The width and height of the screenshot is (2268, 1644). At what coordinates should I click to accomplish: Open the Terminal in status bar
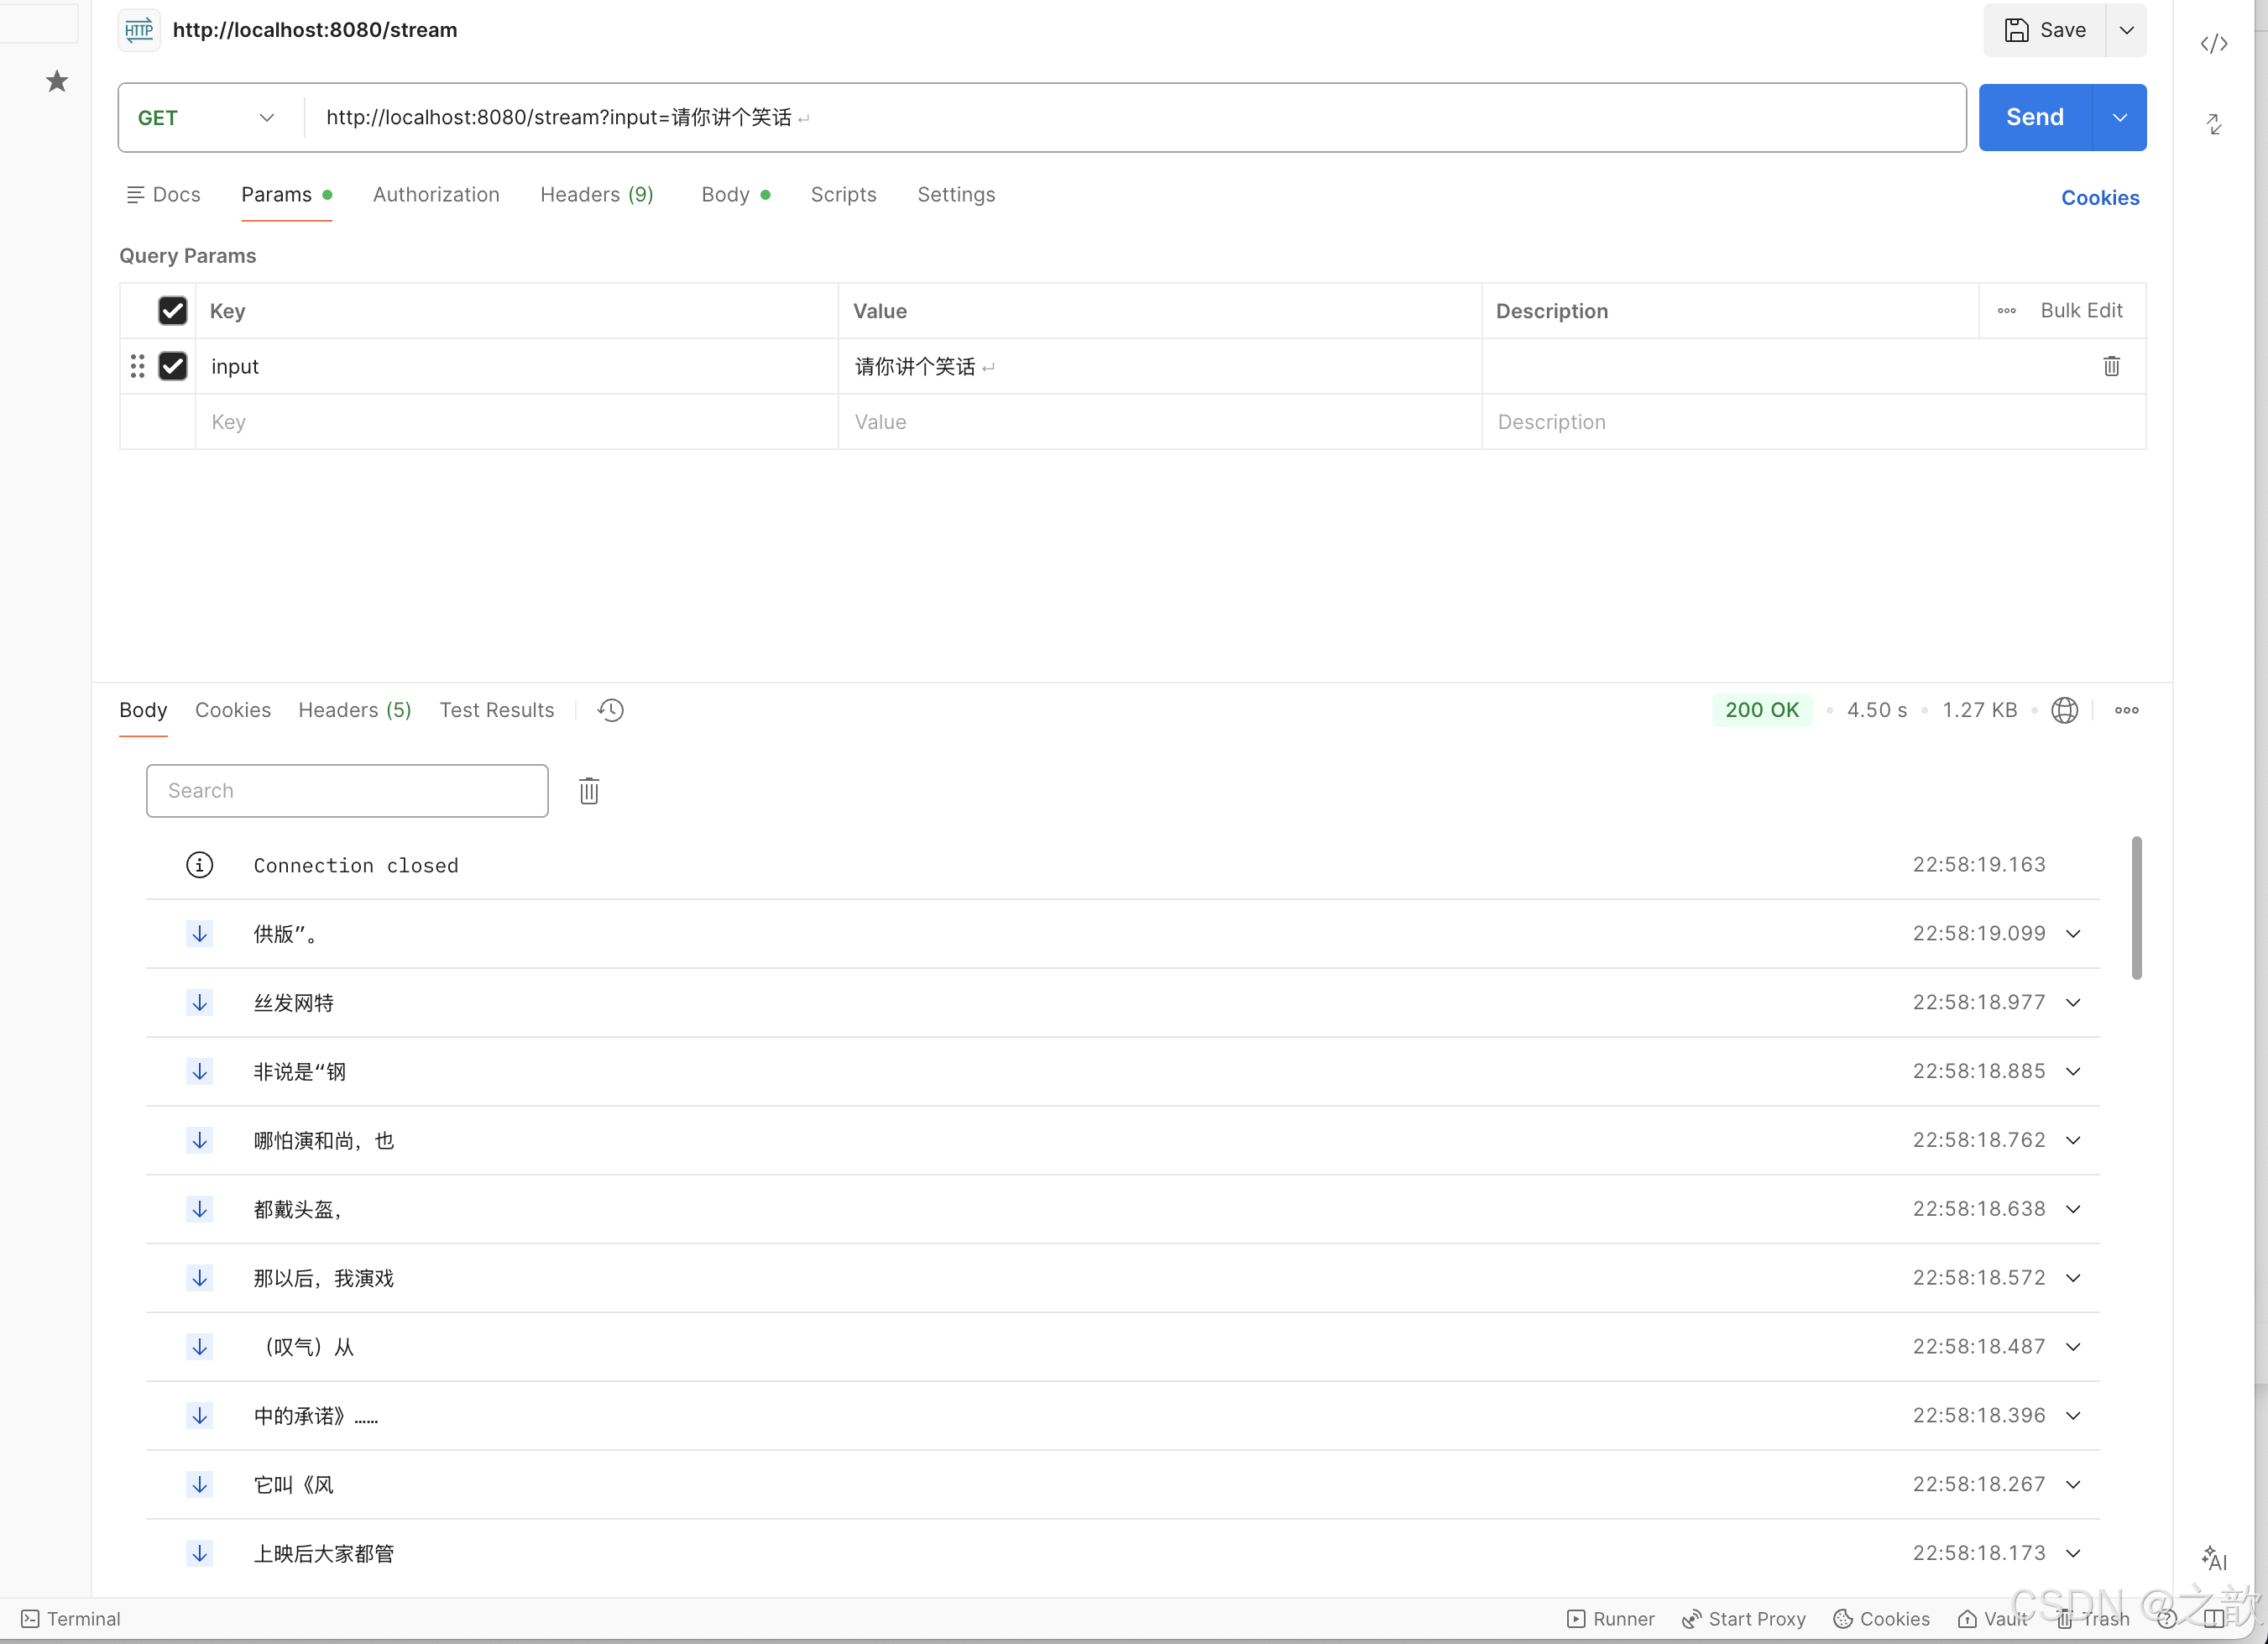coord(71,1618)
